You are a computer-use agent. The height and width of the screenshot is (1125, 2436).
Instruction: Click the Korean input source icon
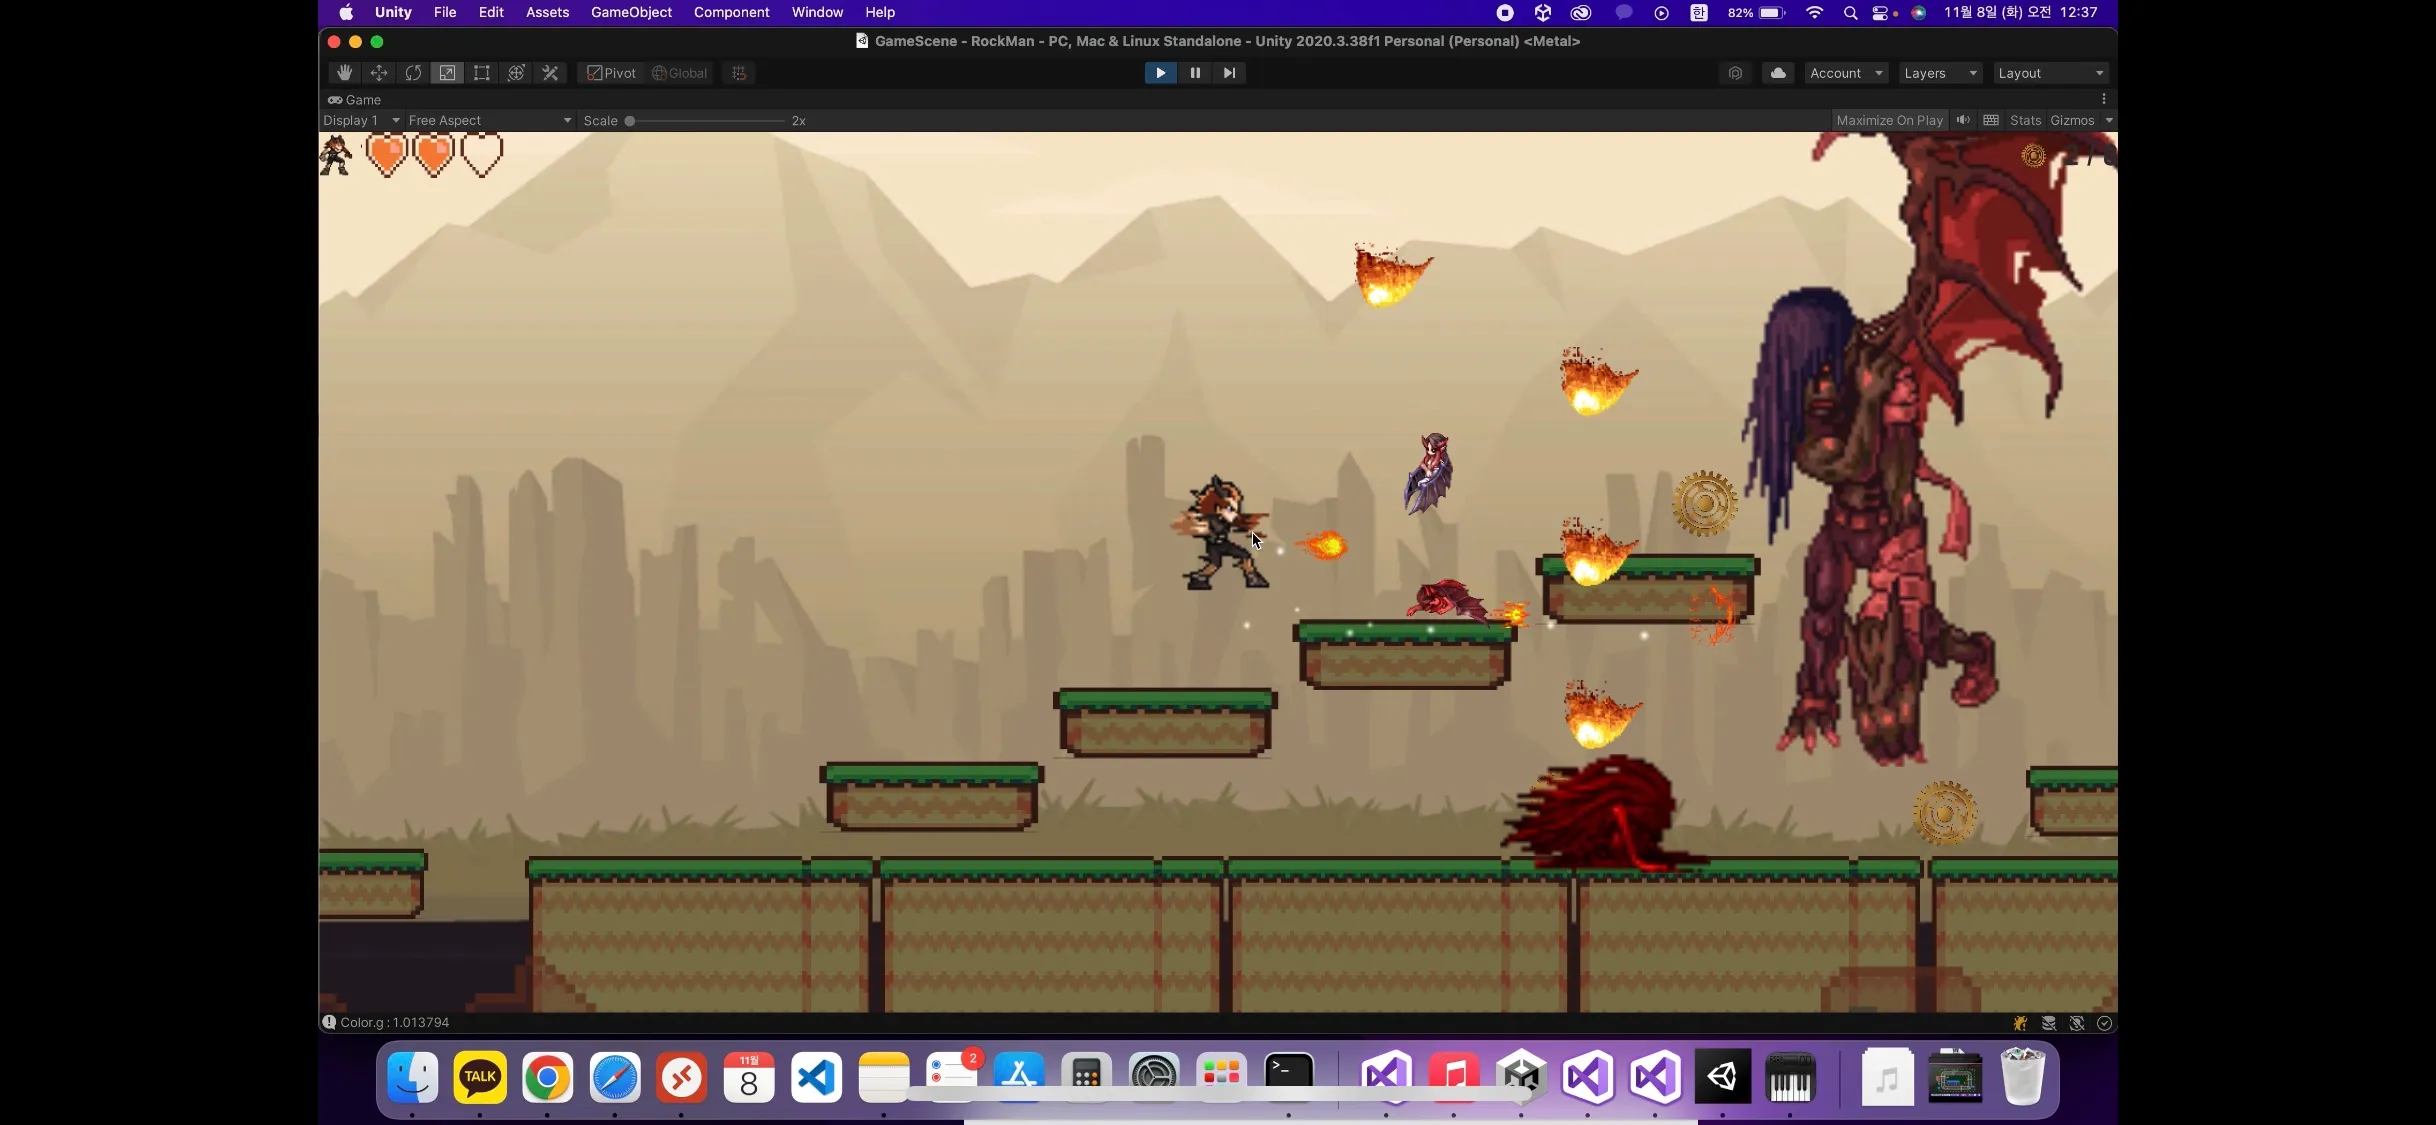(x=1699, y=13)
